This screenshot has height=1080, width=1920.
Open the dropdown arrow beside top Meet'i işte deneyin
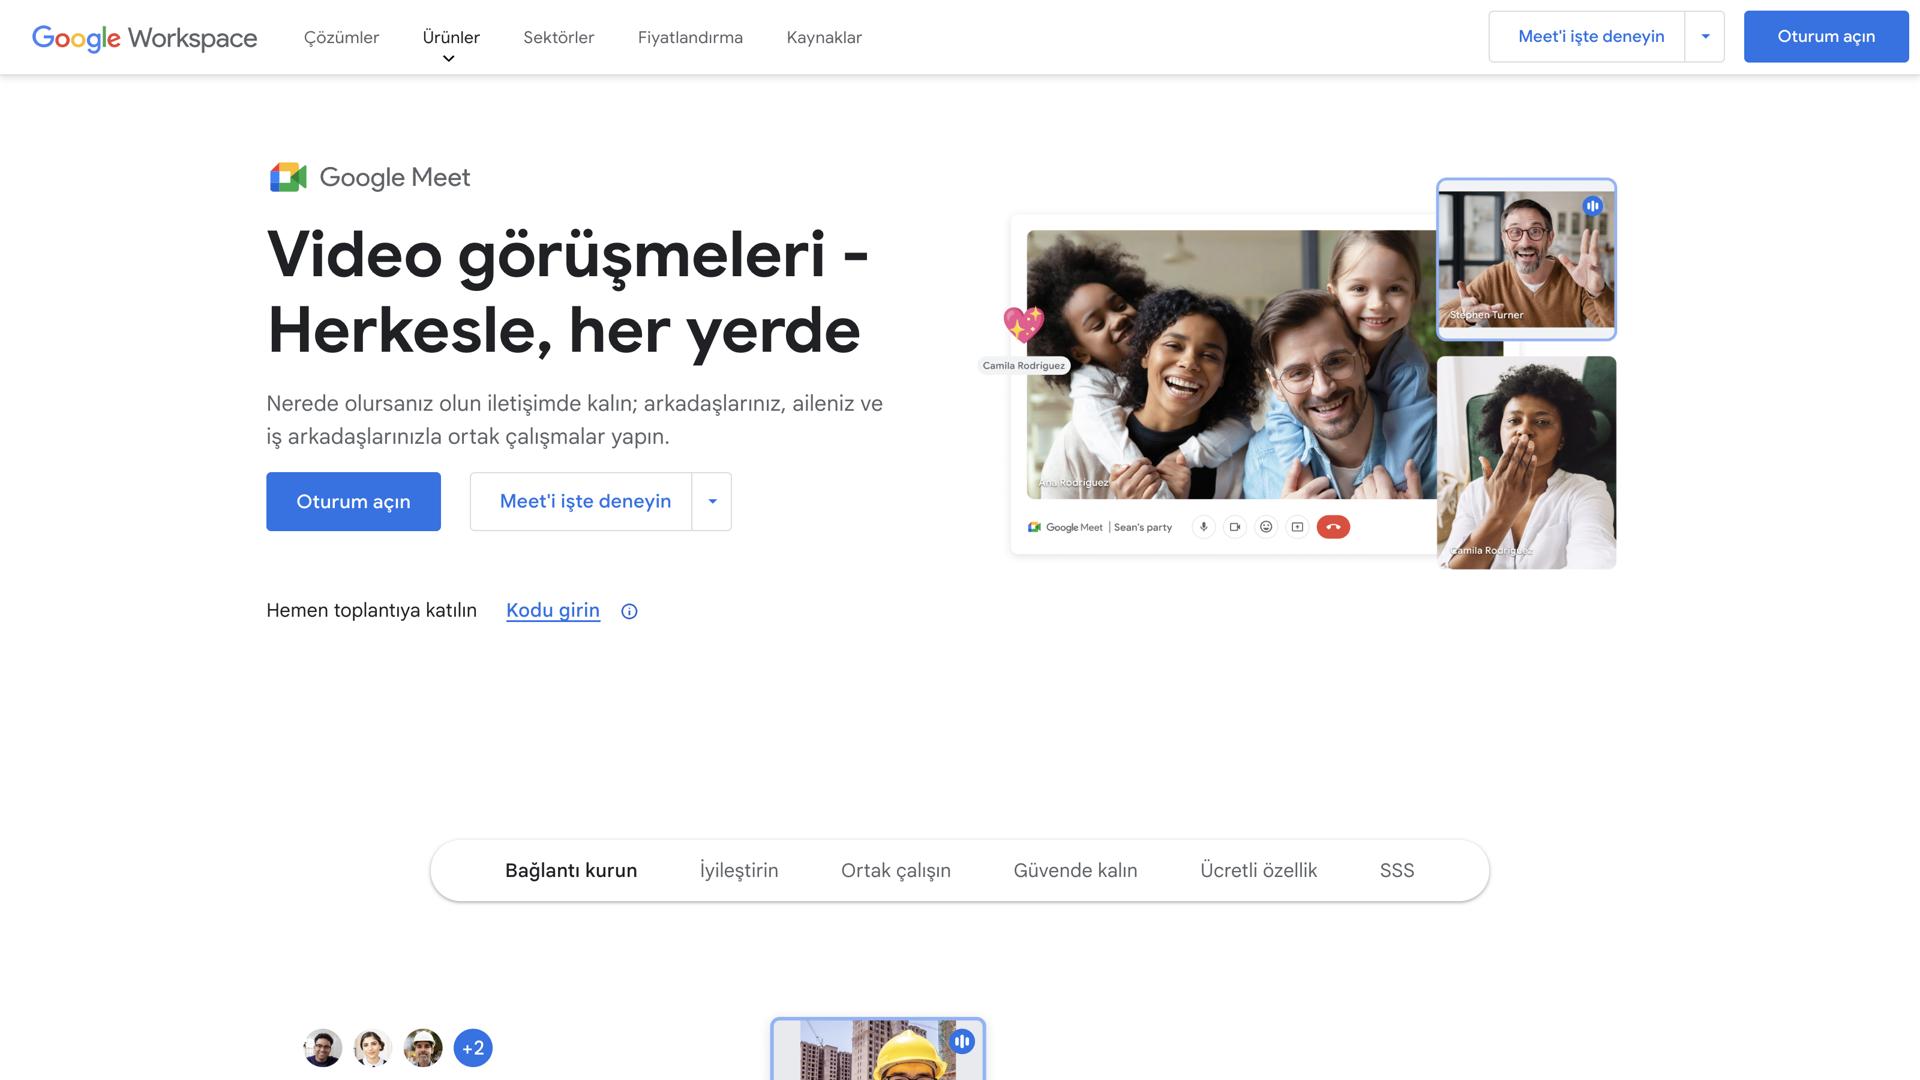click(x=1704, y=36)
